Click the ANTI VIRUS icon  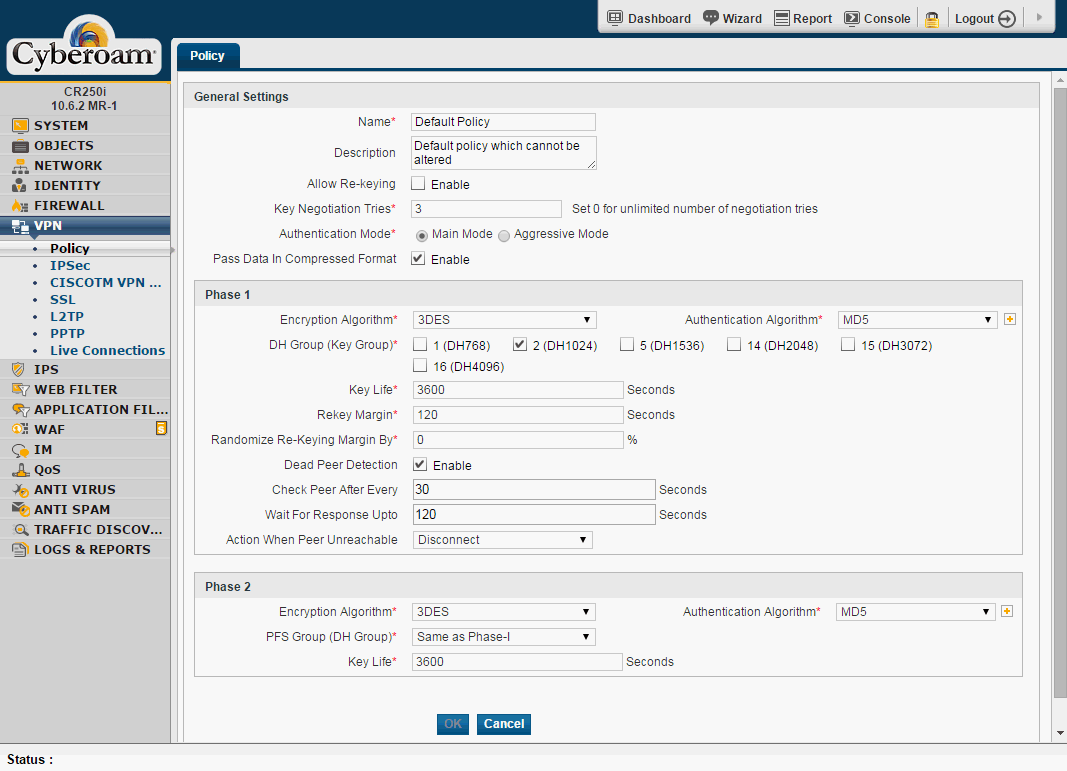[20, 489]
